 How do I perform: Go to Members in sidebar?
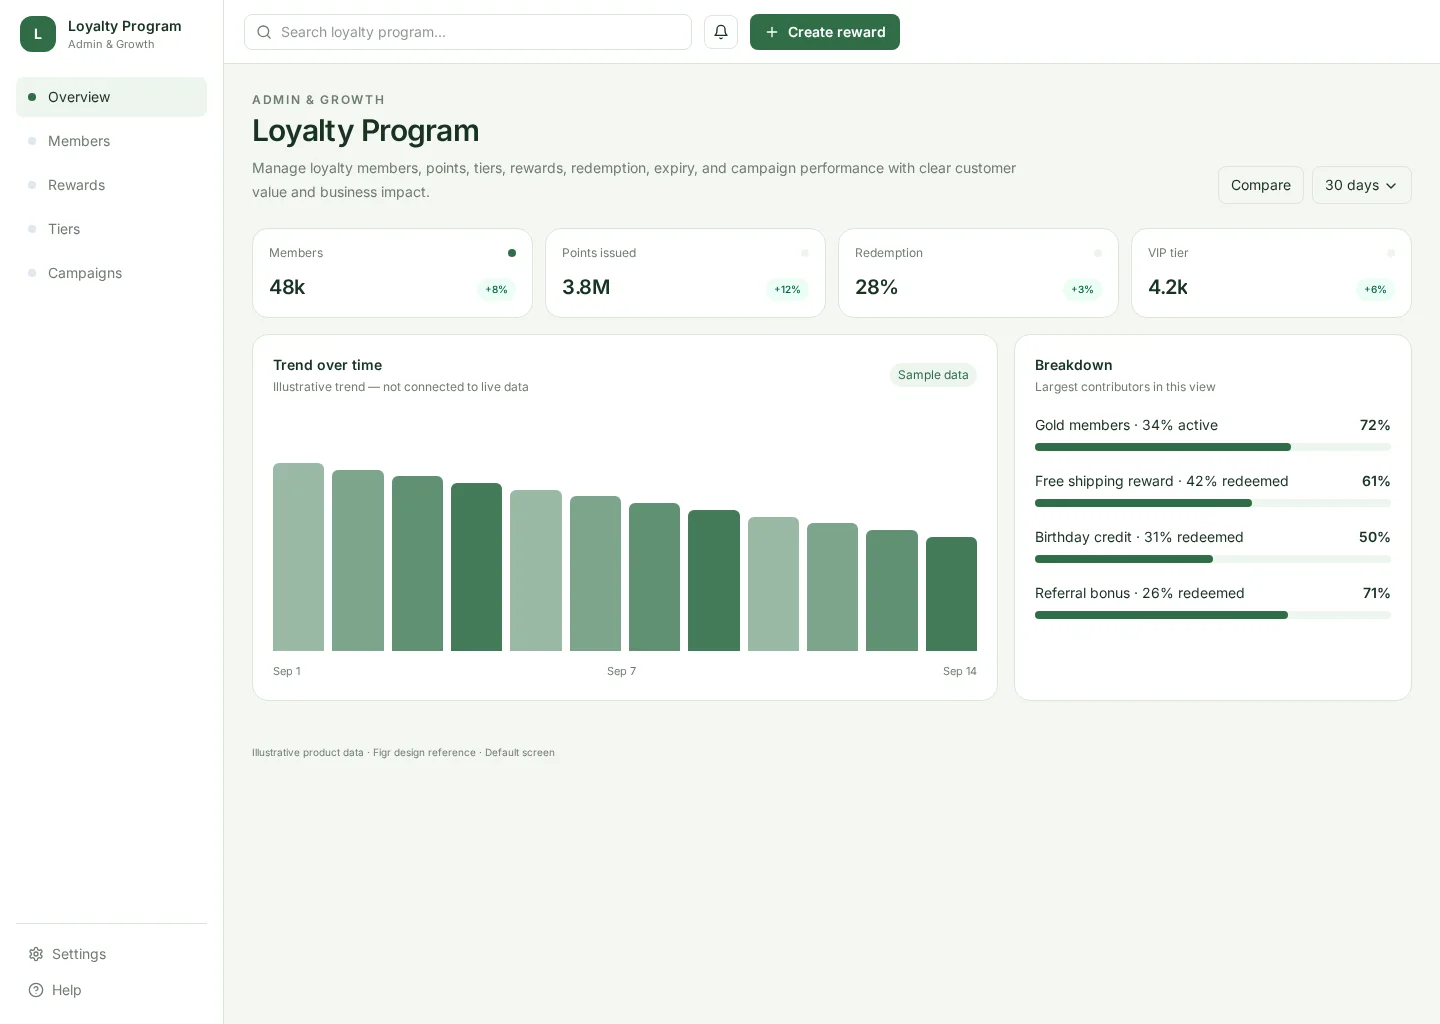tap(111, 141)
